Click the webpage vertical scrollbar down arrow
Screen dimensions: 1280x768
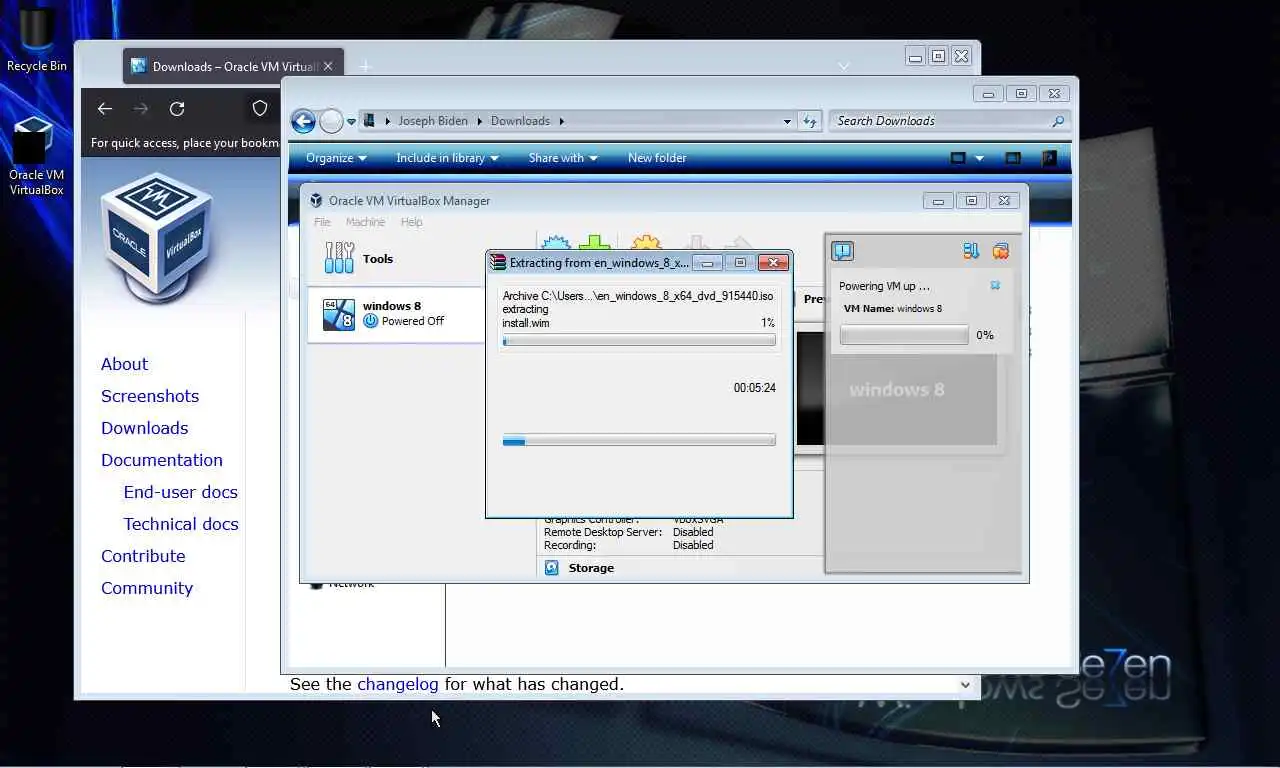click(965, 685)
